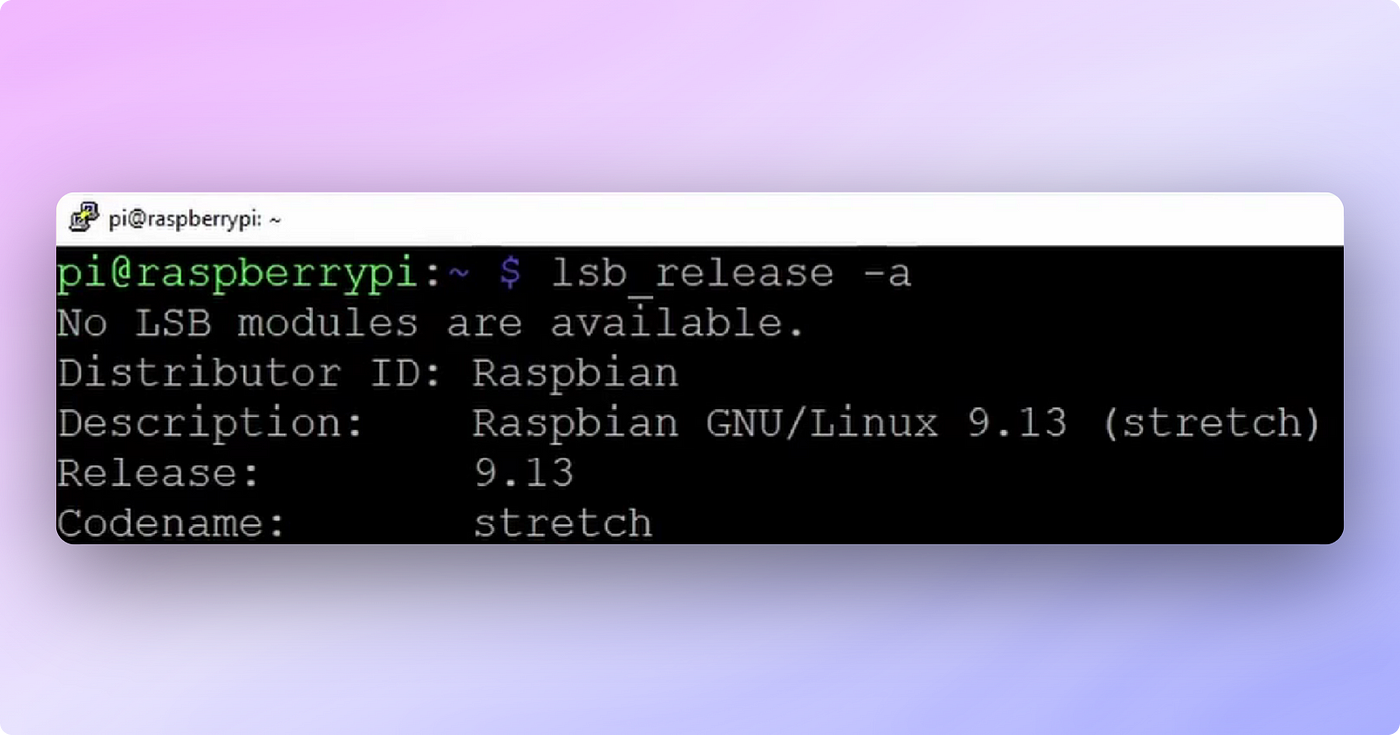
Task: Click the -a flag of the command
Action: tap(885, 274)
